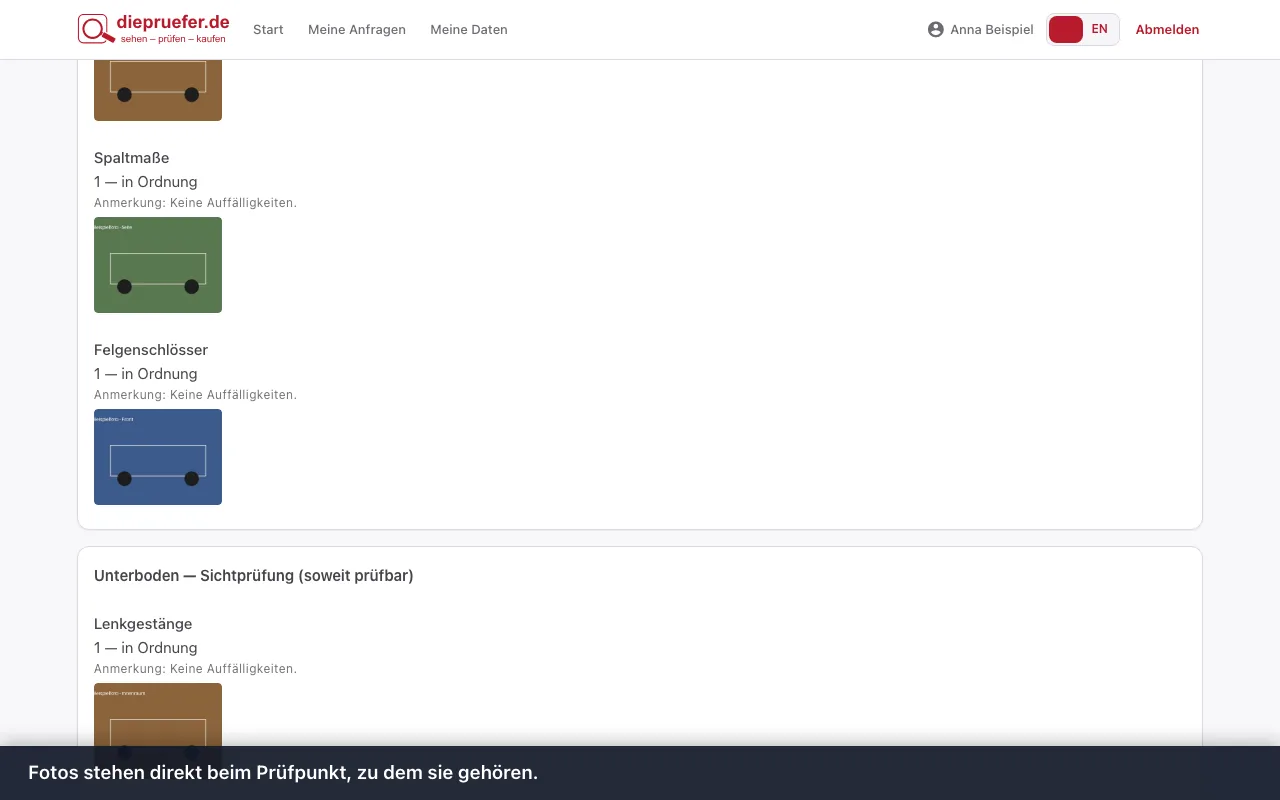This screenshot has width=1280, height=800.
Task: Open the Start navigation item
Action: (268, 30)
